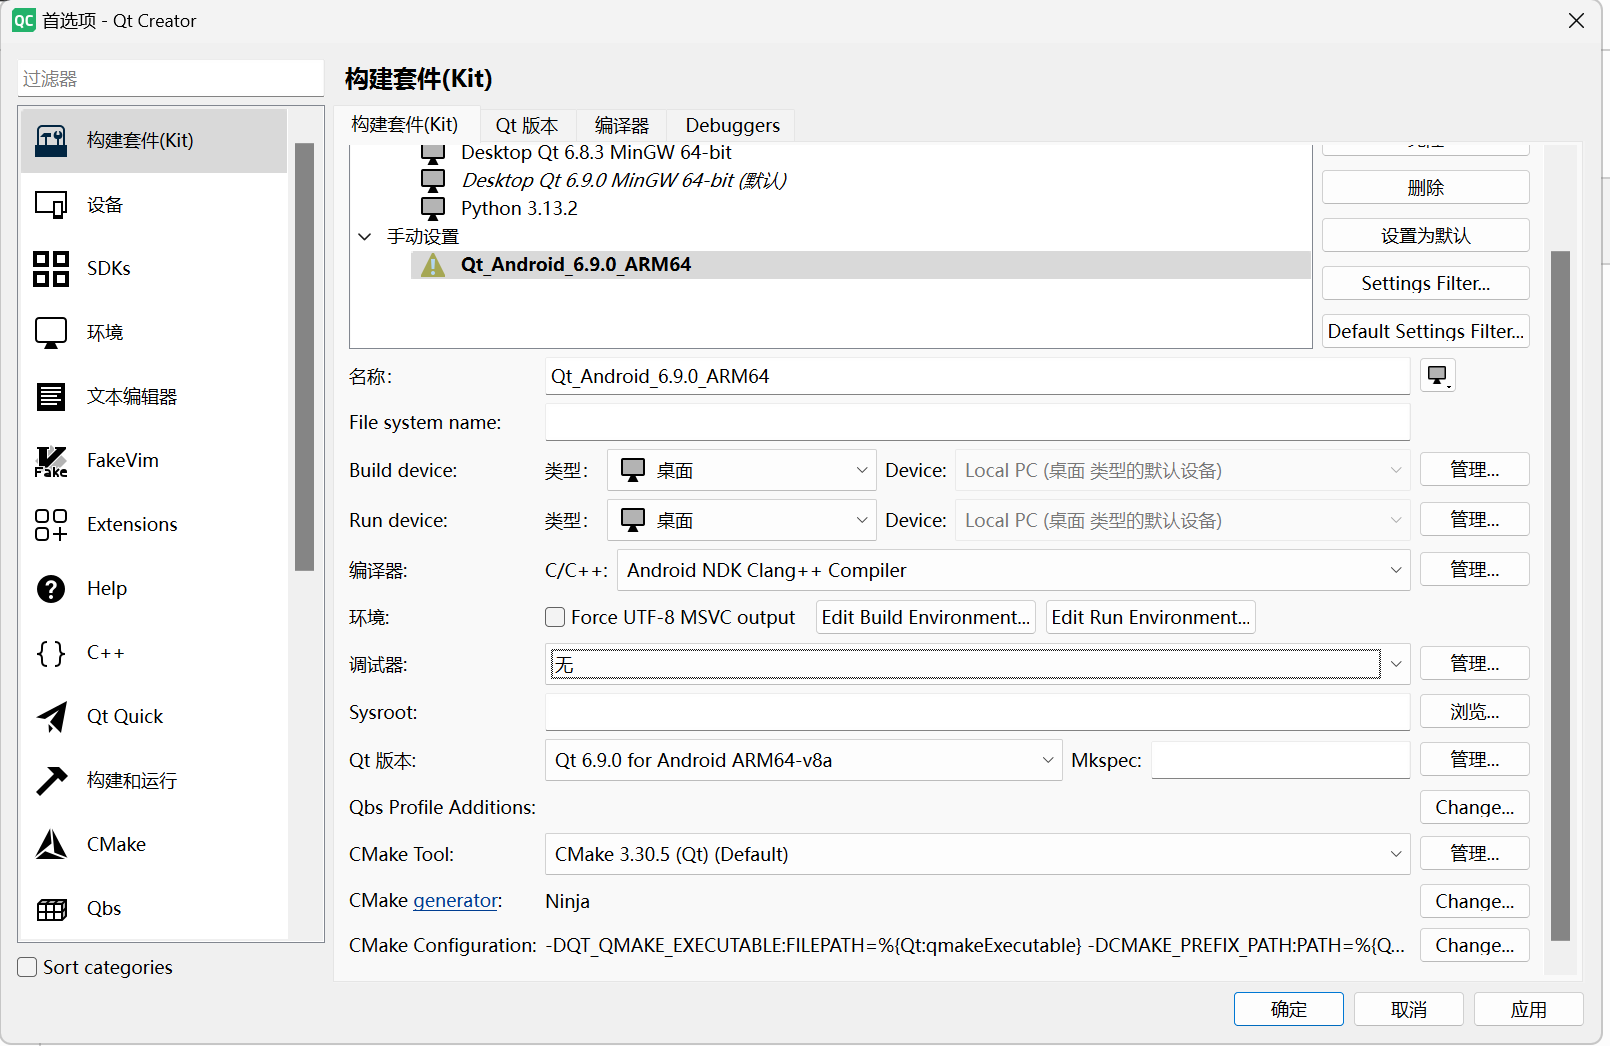The image size is (1610, 1046).
Task: Toggle Force UTF-8 MSVC output checkbox
Action: pos(555,618)
